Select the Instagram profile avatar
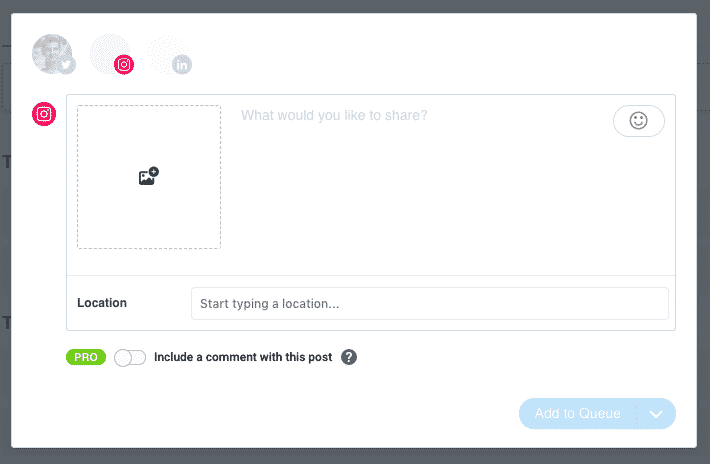The image size is (710, 464). point(108,52)
